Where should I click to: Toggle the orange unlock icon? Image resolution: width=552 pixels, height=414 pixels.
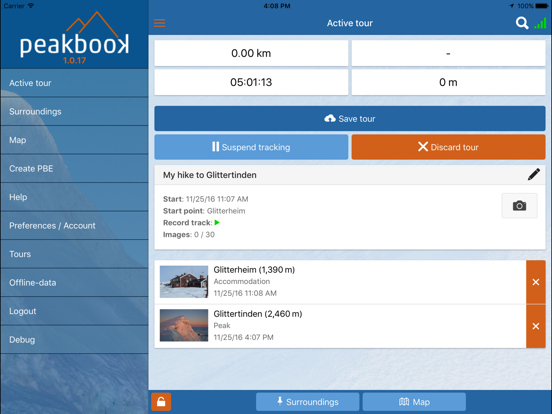click(161, 402)
